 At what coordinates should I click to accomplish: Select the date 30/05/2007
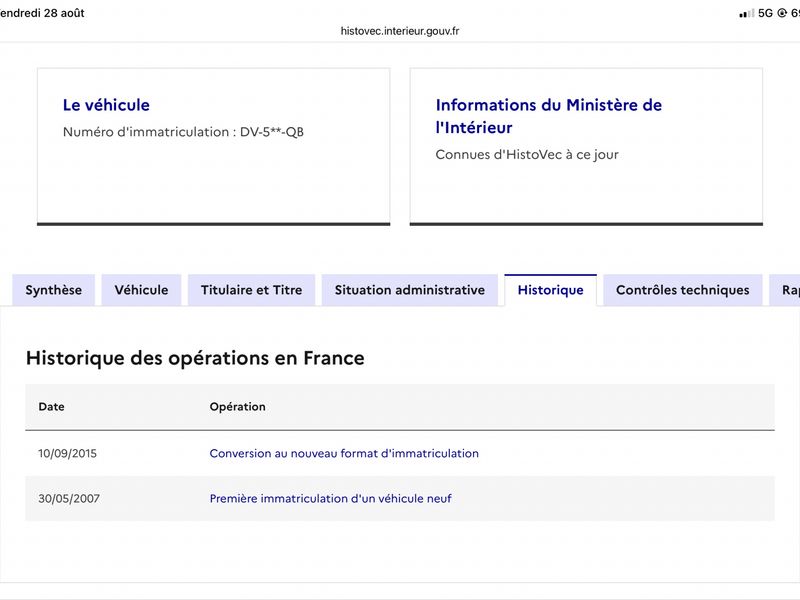[69, 498]
